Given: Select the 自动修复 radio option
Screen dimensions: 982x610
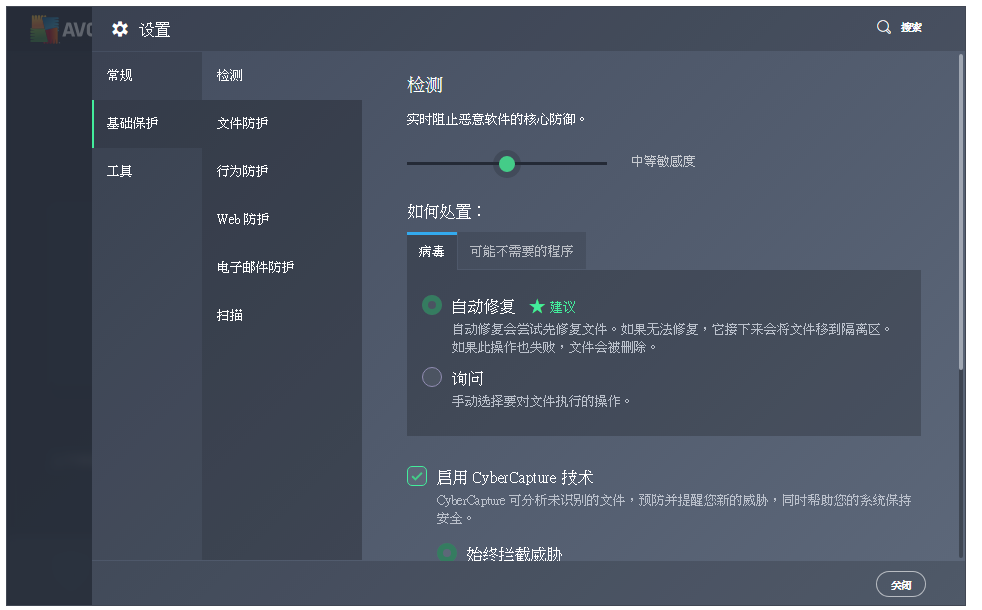Looking at the screenshot, I should click(x=429, y=305).
